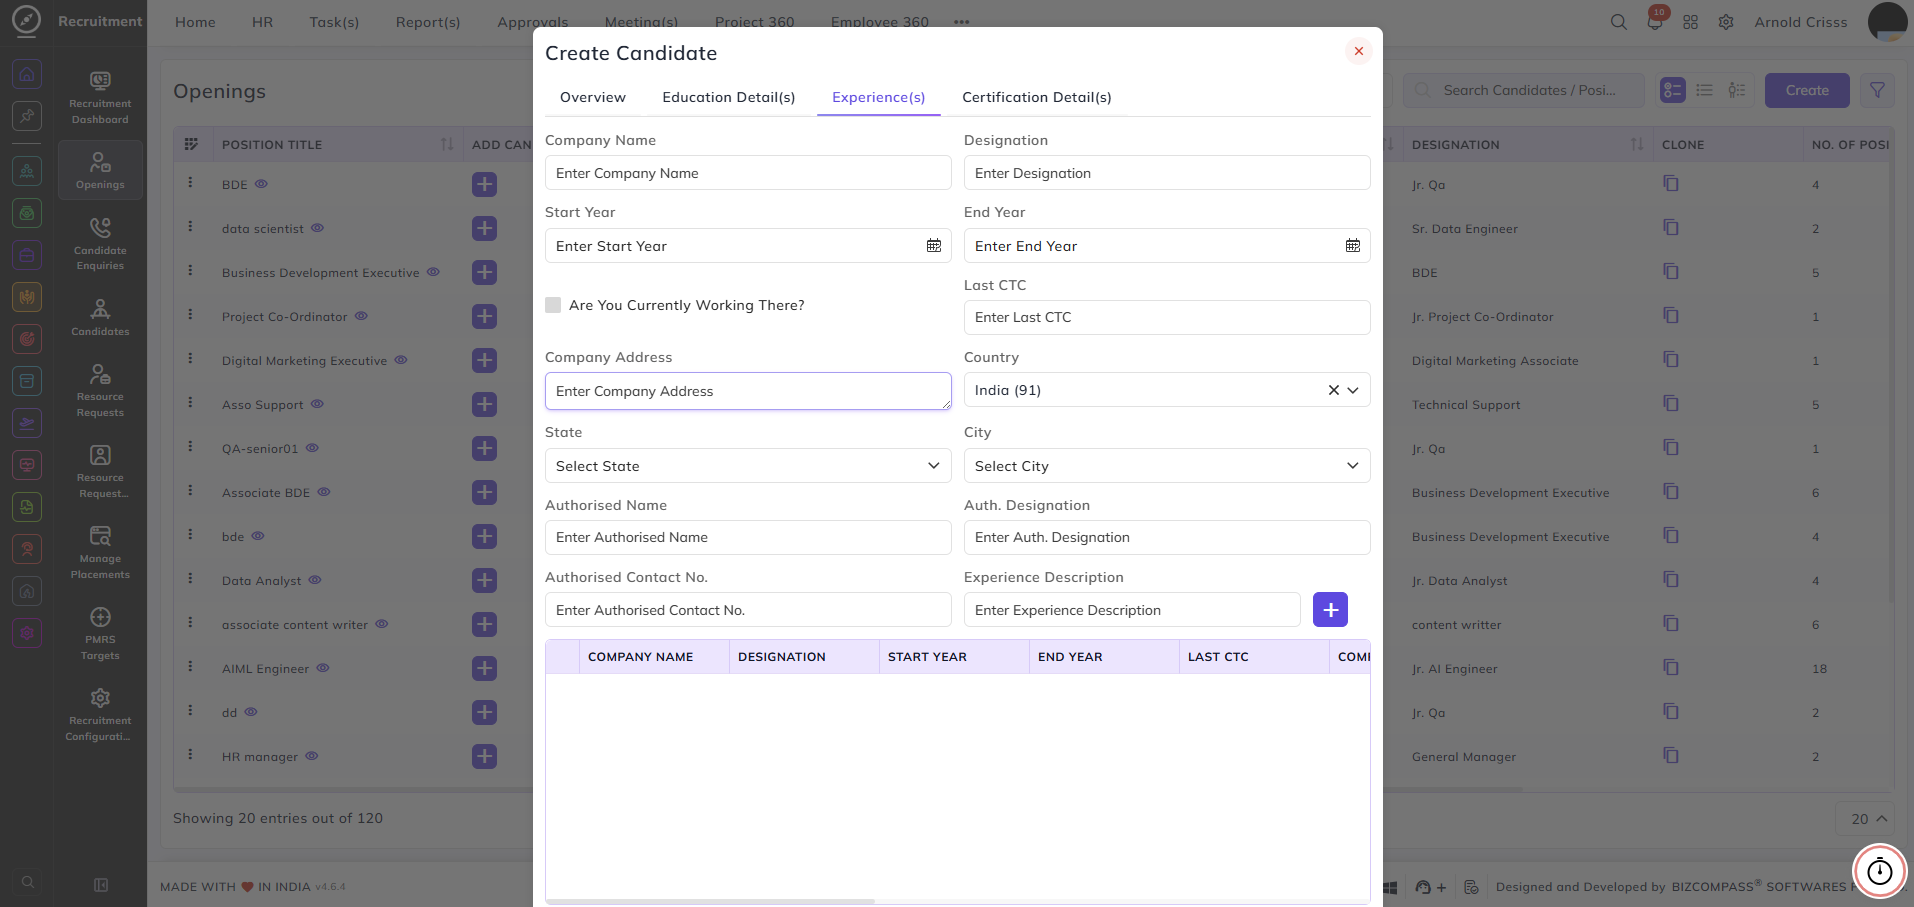Open the HR manager position link
1914x907 pixels.
pos(260,757)
